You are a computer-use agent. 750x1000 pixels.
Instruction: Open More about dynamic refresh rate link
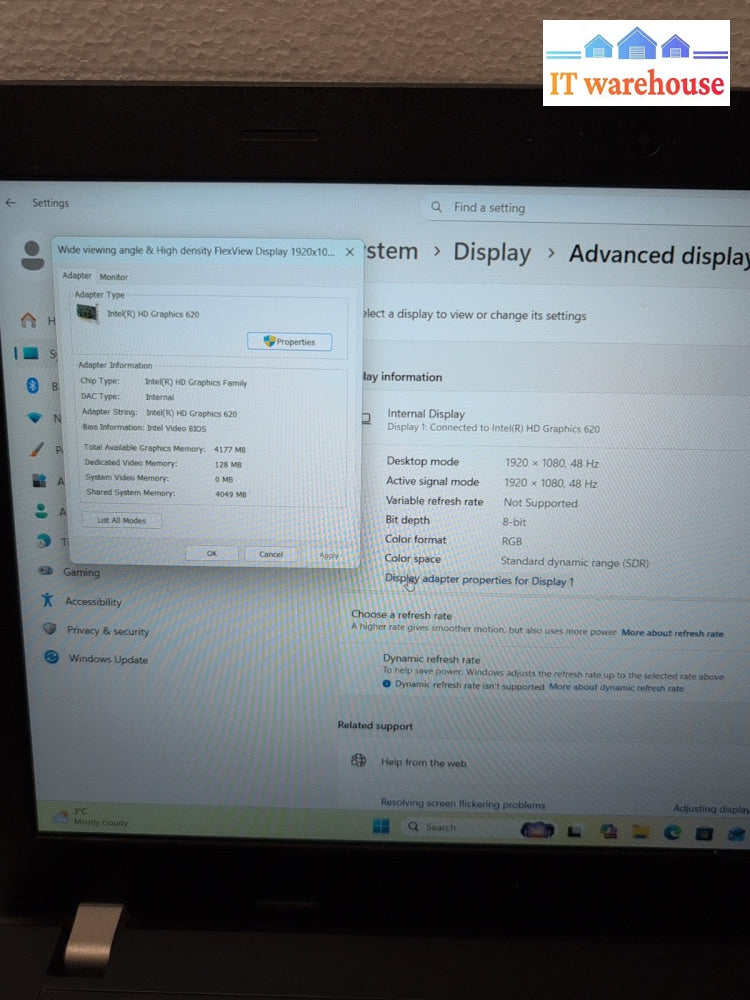[616, 688]
